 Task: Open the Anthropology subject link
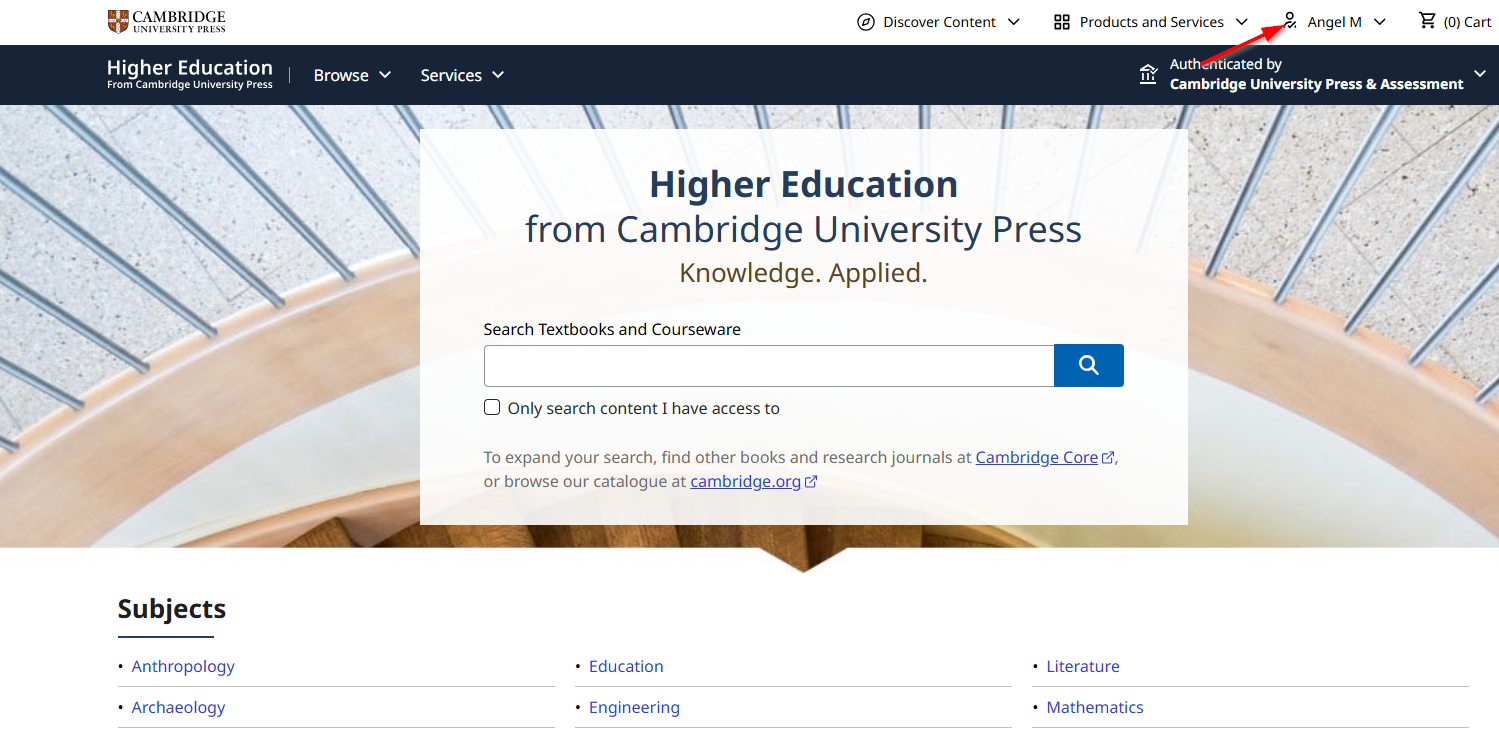(x=183, y=666)
